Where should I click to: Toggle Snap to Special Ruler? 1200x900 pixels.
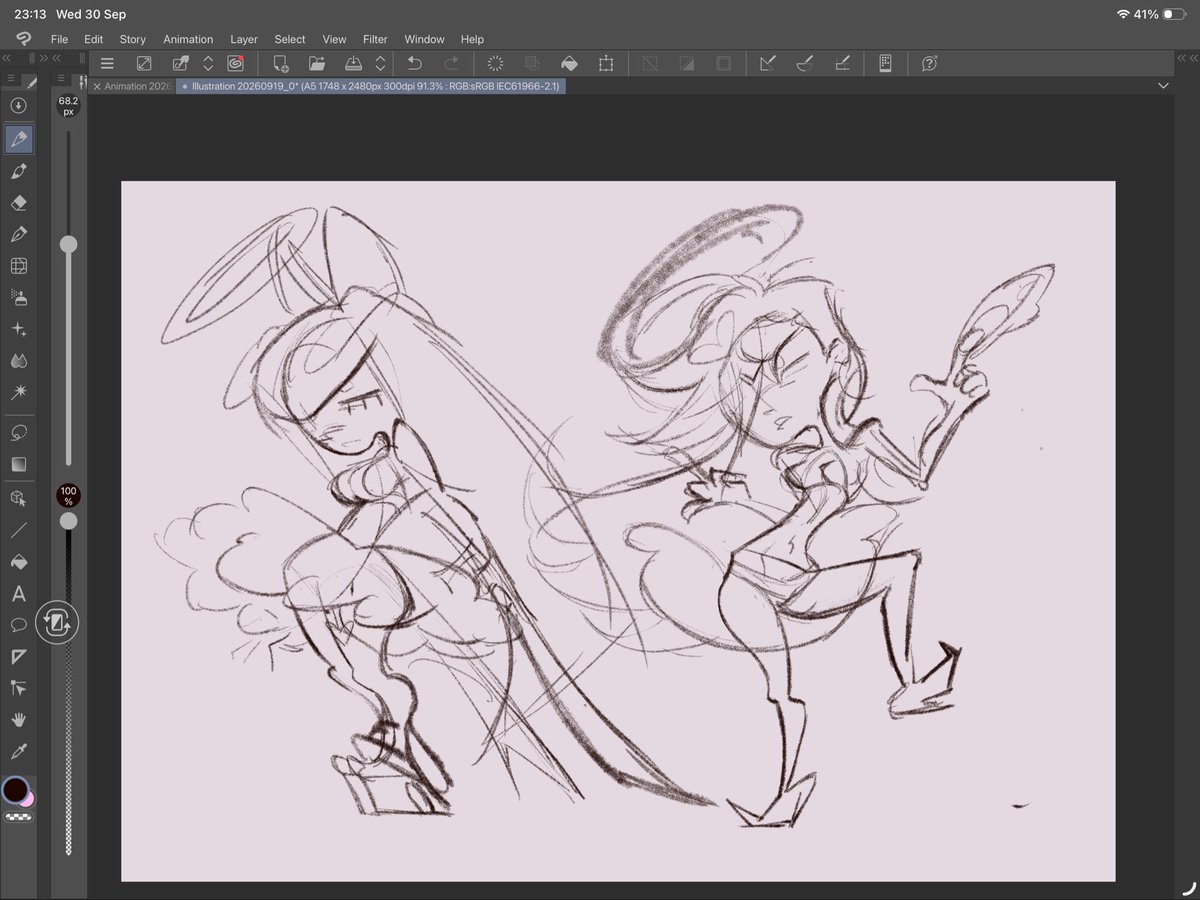pyautogui.click(x=805, y=63)
